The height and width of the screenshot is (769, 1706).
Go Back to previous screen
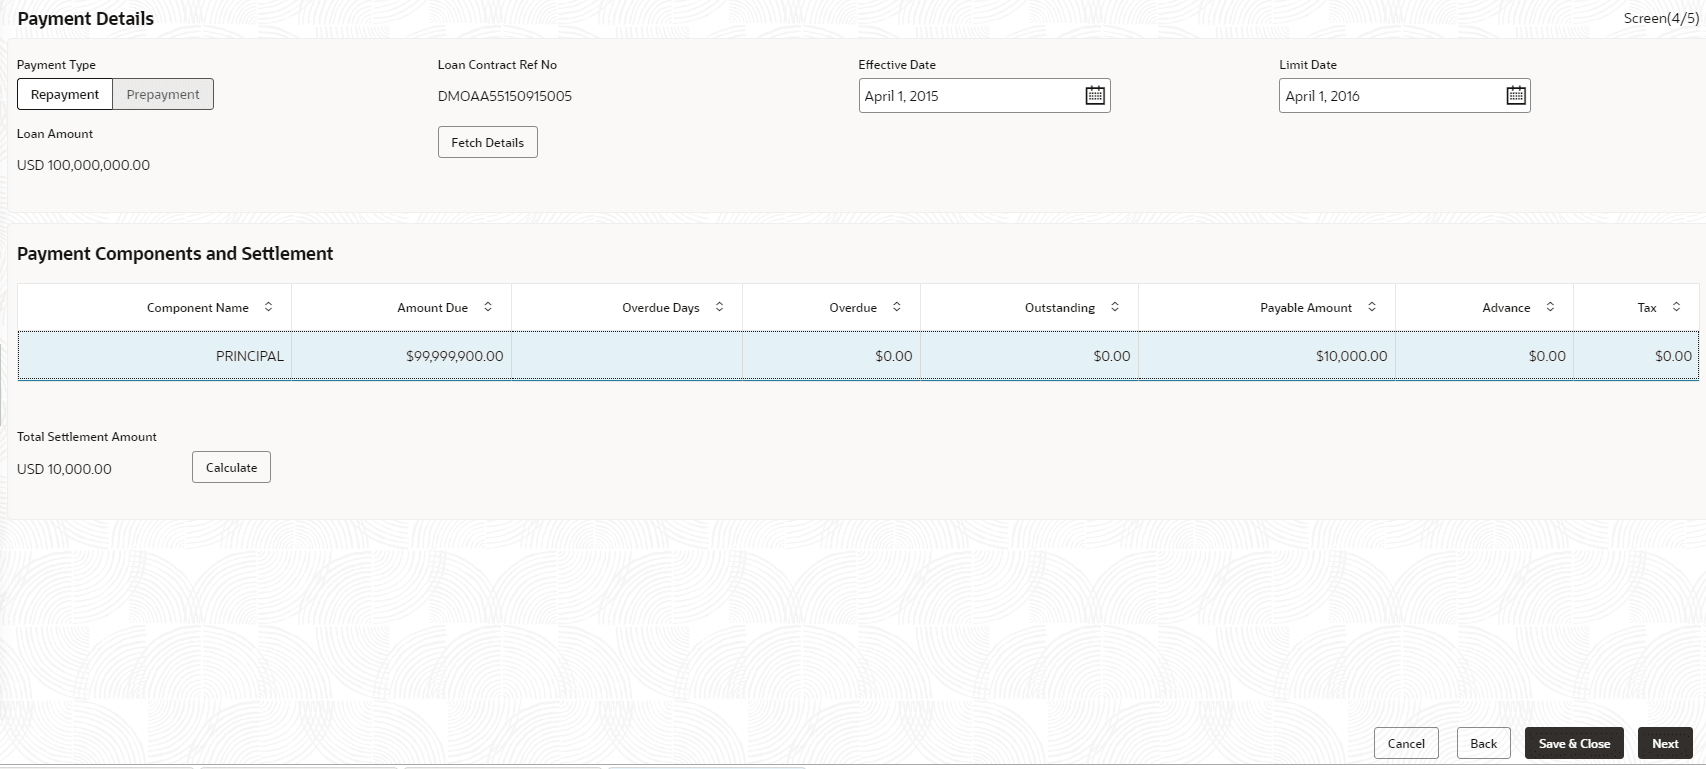(x=1483, y=743)
